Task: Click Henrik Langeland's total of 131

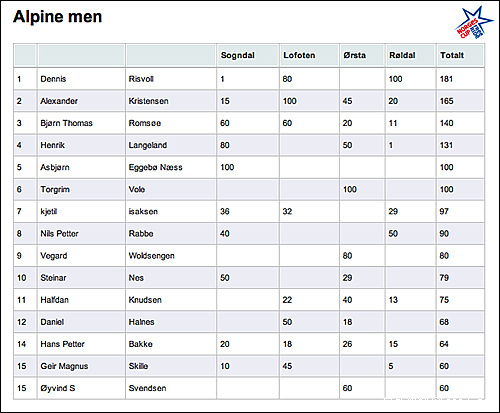Action: click(x=446, y=145)
